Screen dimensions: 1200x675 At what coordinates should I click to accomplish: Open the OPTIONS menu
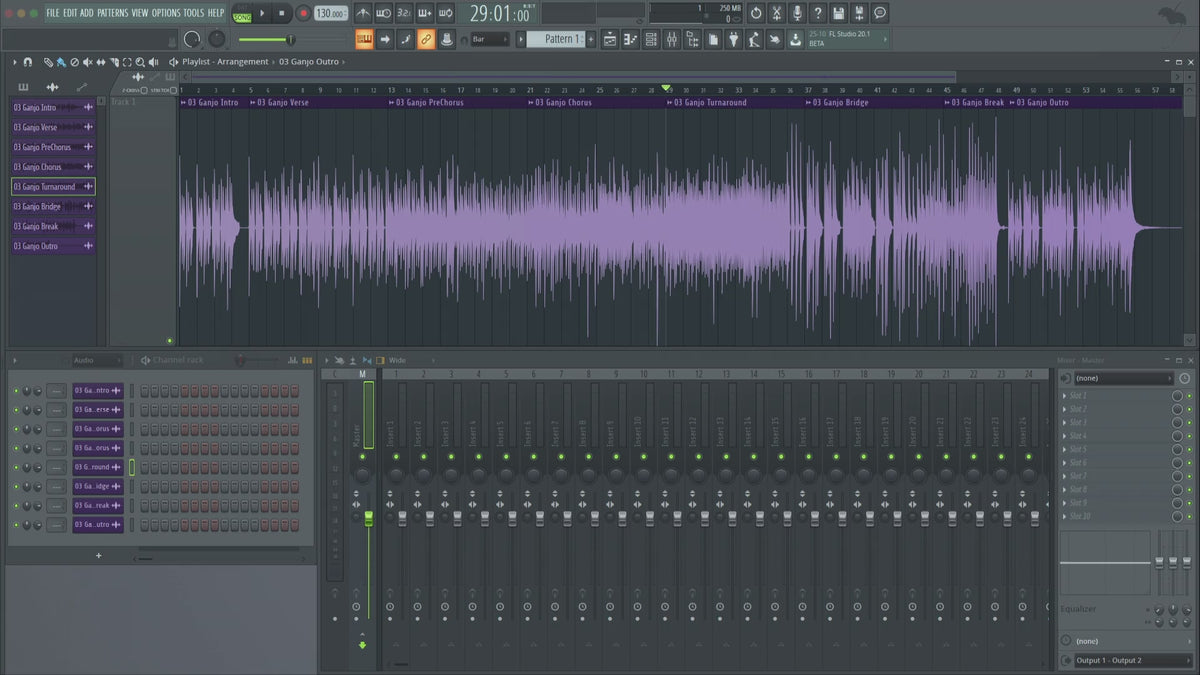click(166, 13)
